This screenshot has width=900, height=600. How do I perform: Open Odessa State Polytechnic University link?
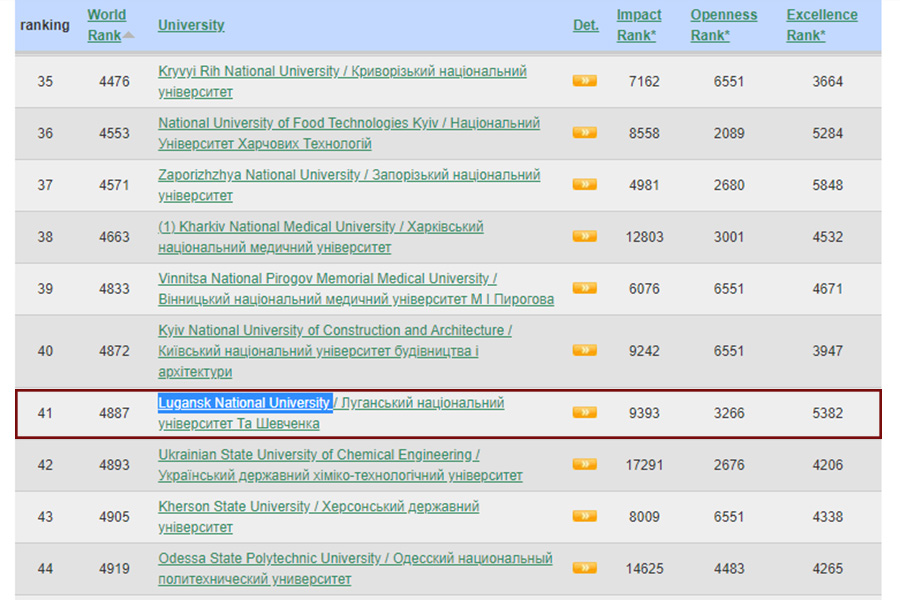point(355,568)
